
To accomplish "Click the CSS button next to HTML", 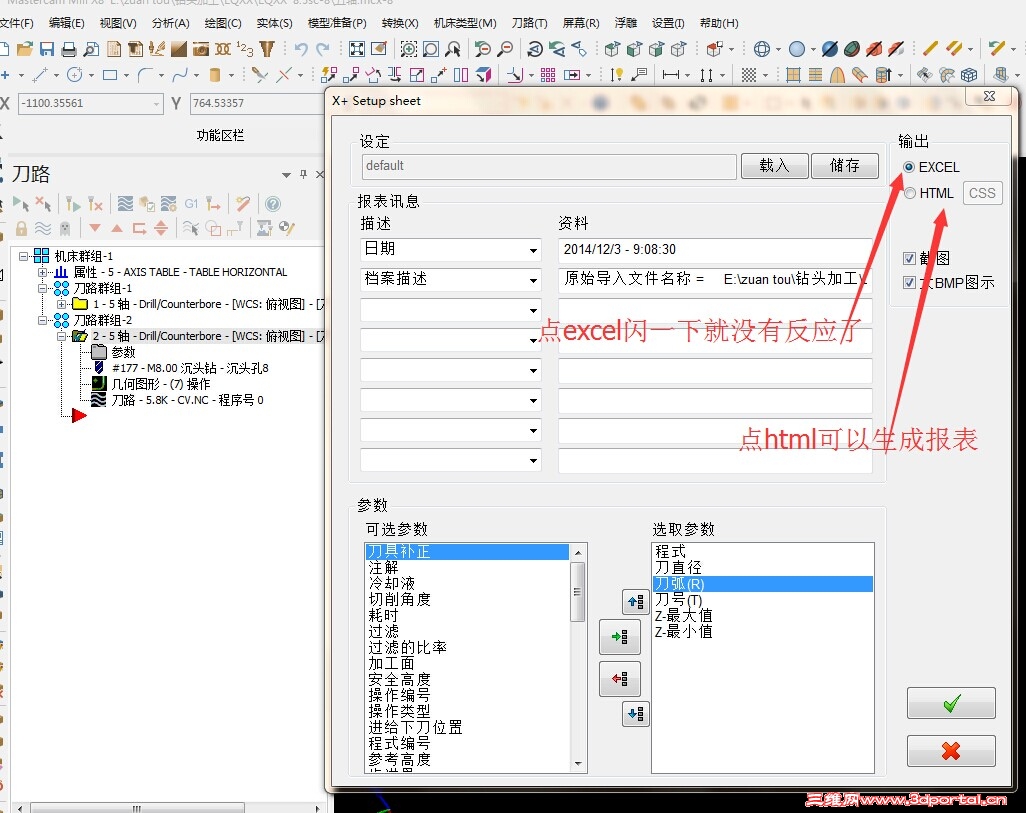I will pos(981,193).
